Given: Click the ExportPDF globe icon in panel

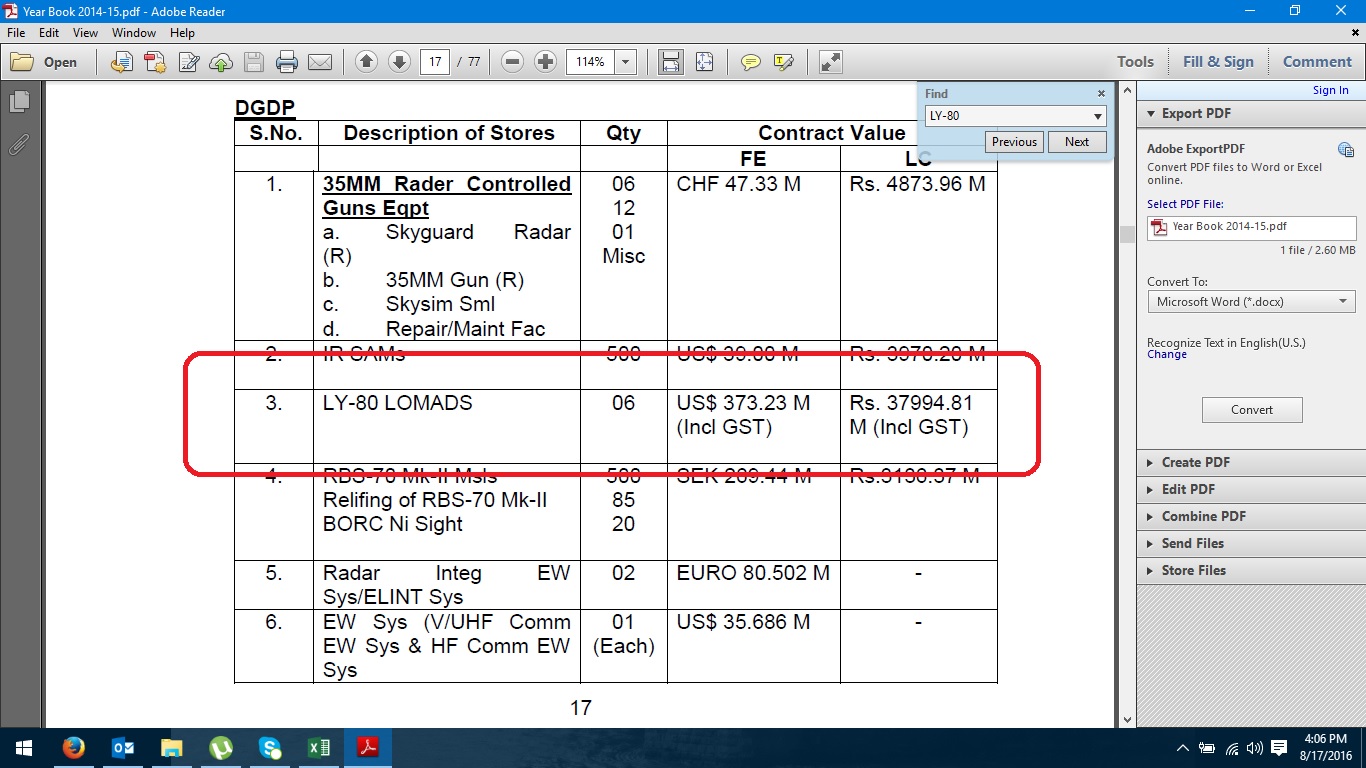Looking at the screenshot, I should coord(1346,149).
